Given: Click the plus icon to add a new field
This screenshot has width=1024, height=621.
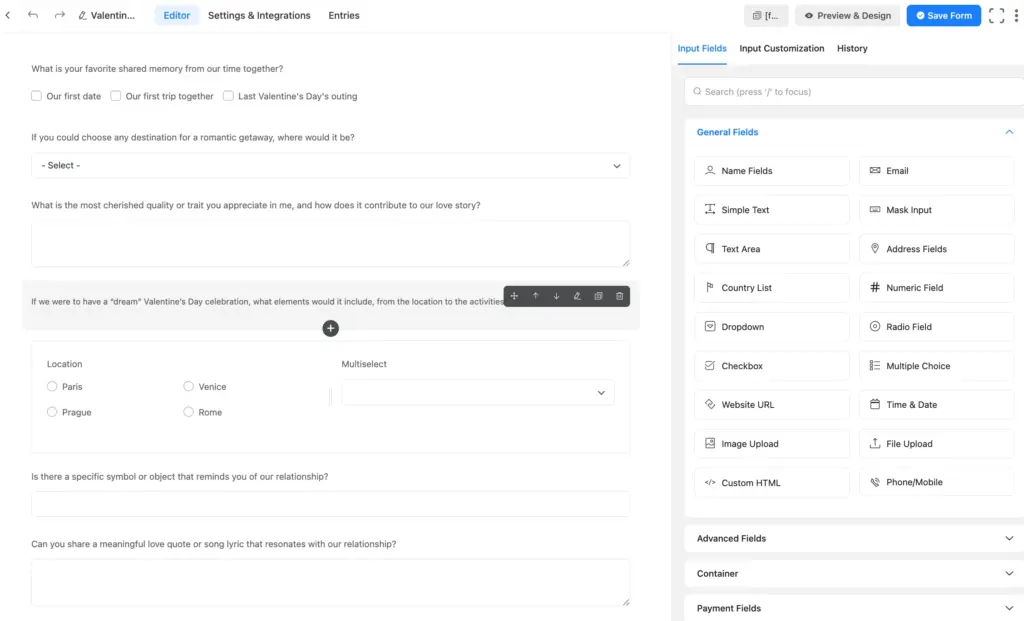Looking at the screenshot, I should [x=330, y=328].
